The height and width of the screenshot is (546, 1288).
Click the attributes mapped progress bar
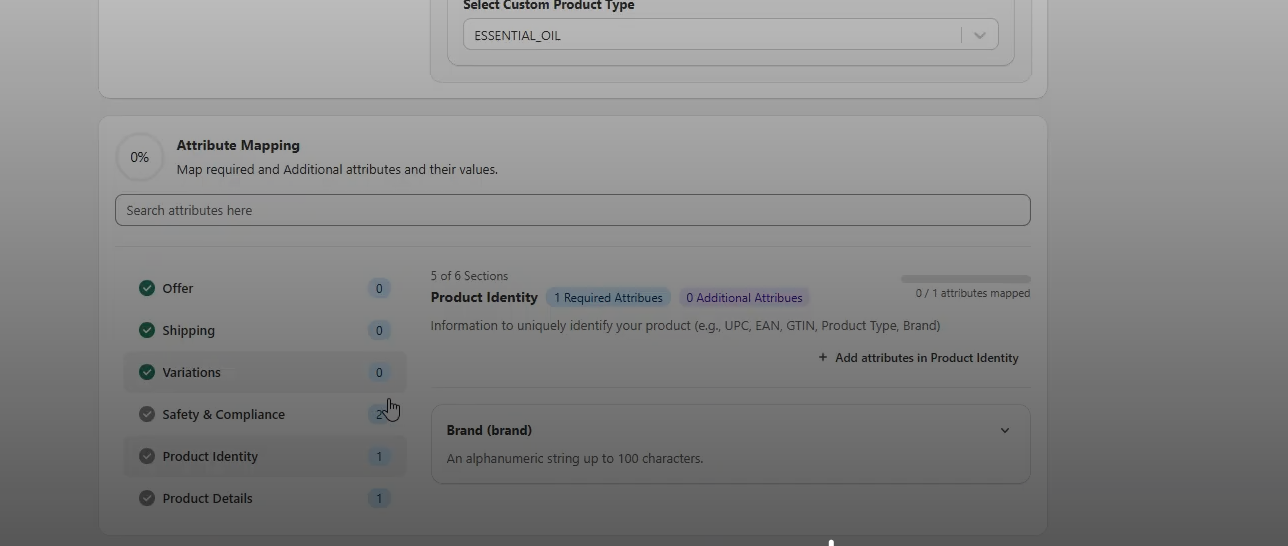(965, 279)
